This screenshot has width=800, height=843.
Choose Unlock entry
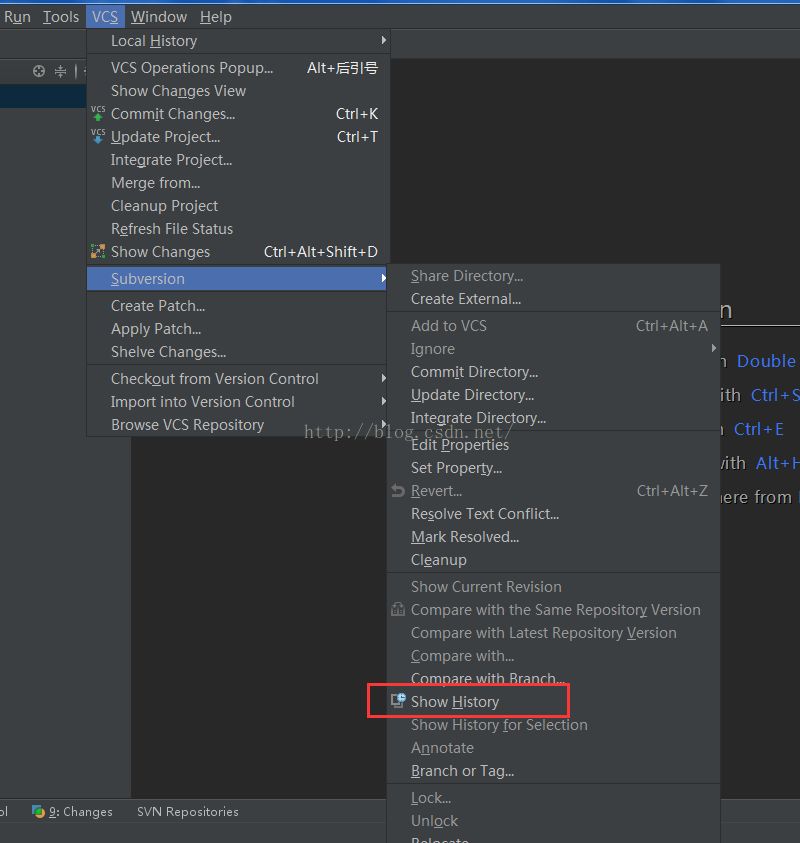(x=553, y=821)
